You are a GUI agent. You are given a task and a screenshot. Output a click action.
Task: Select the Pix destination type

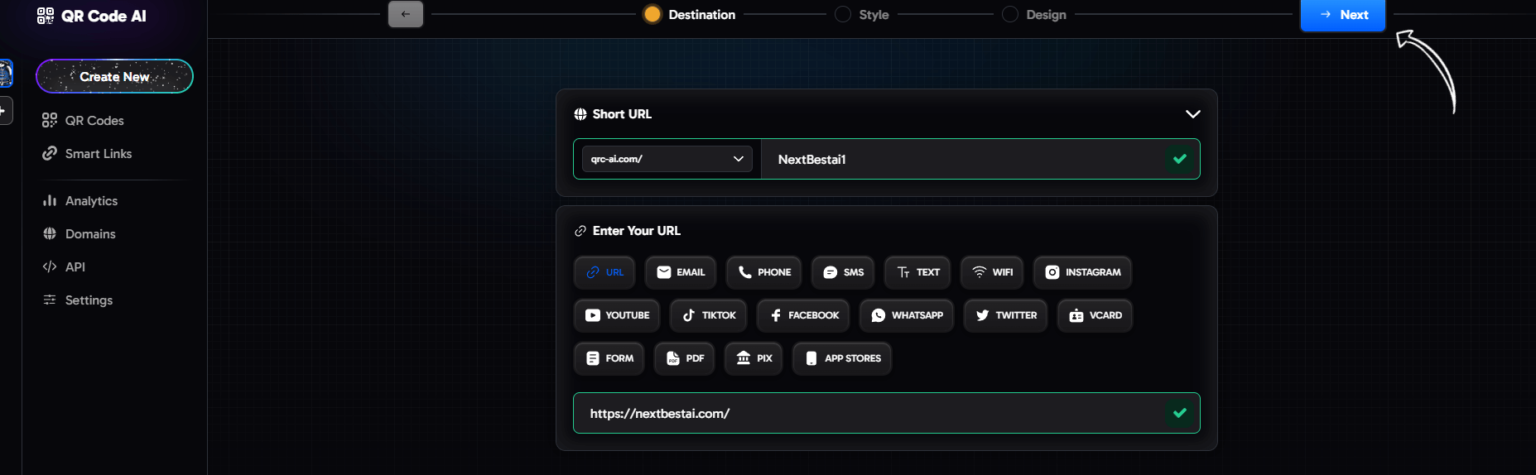(754, 358)
